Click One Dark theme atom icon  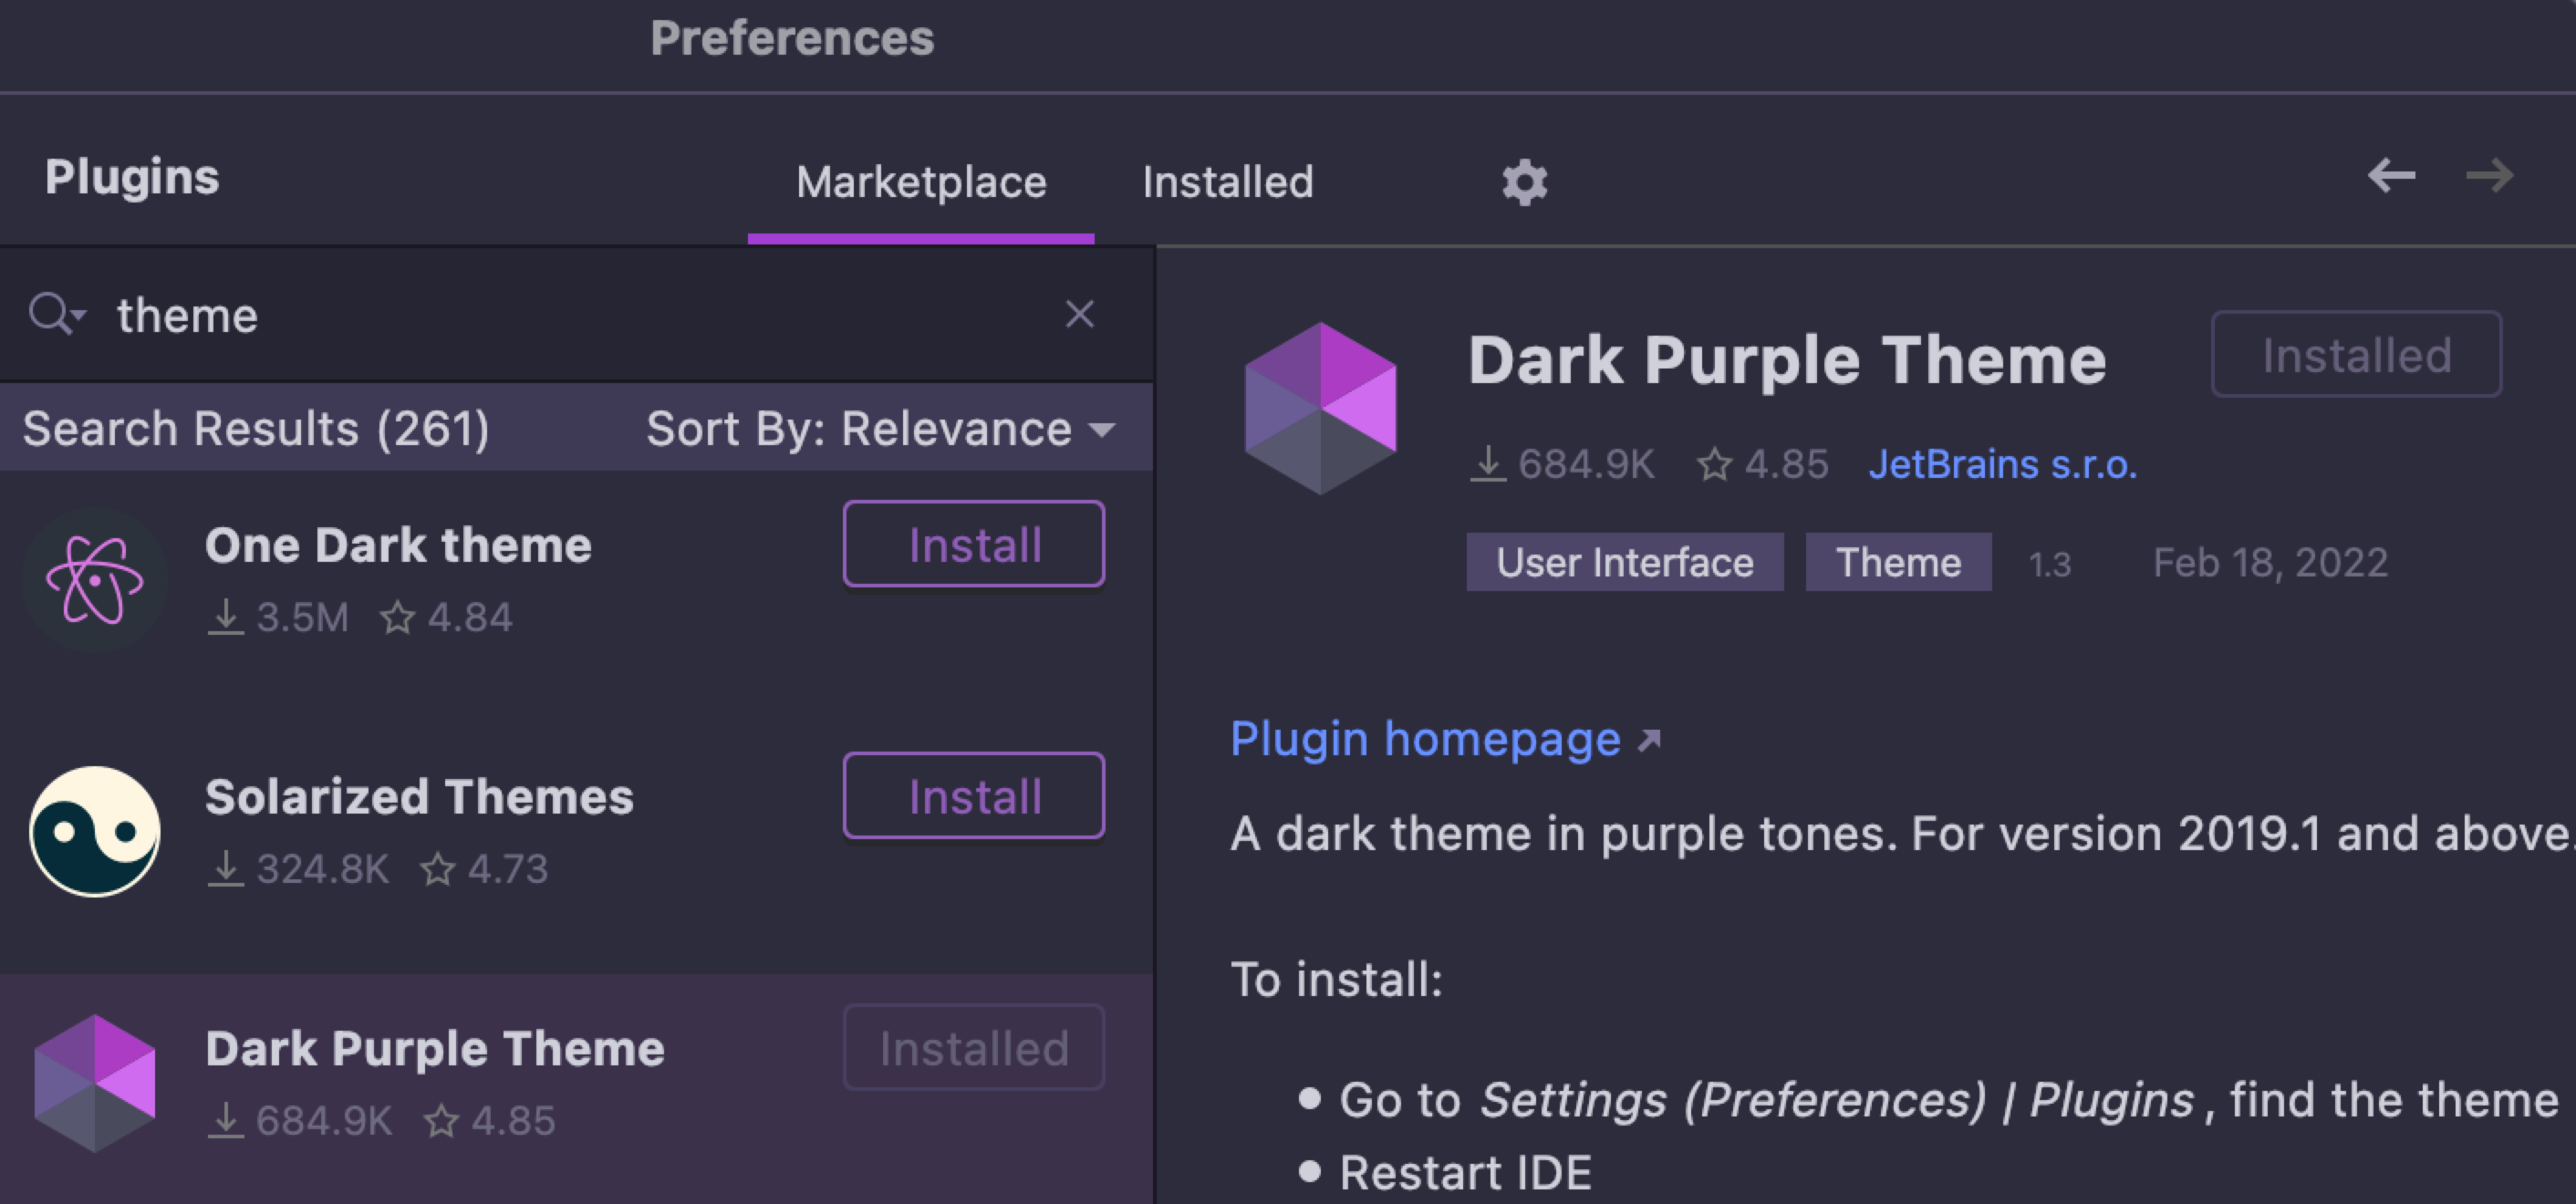click(95, 580)
